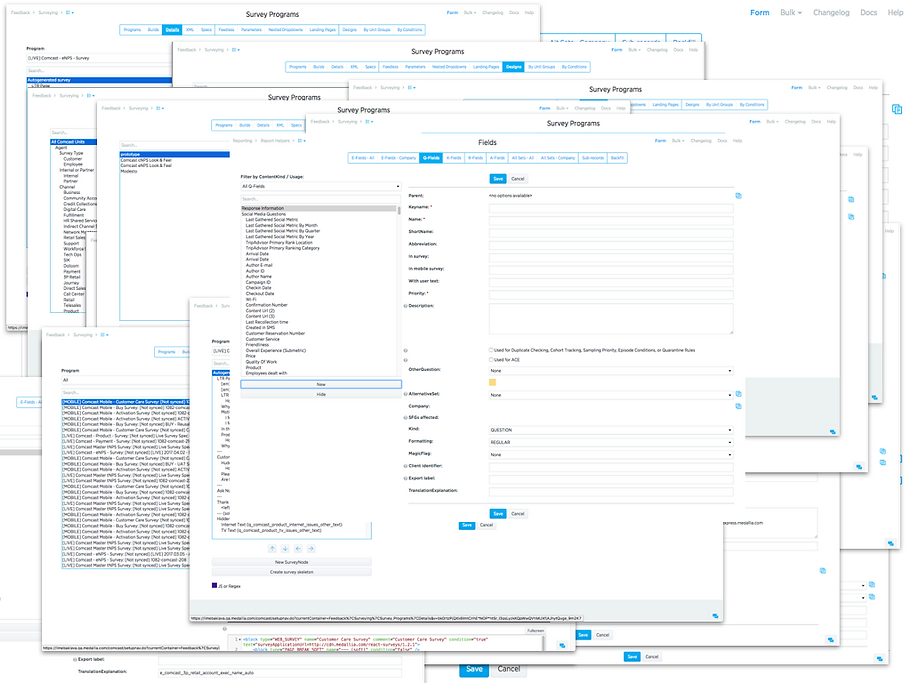Click the large Changelog link at top-right

(830, 12)
